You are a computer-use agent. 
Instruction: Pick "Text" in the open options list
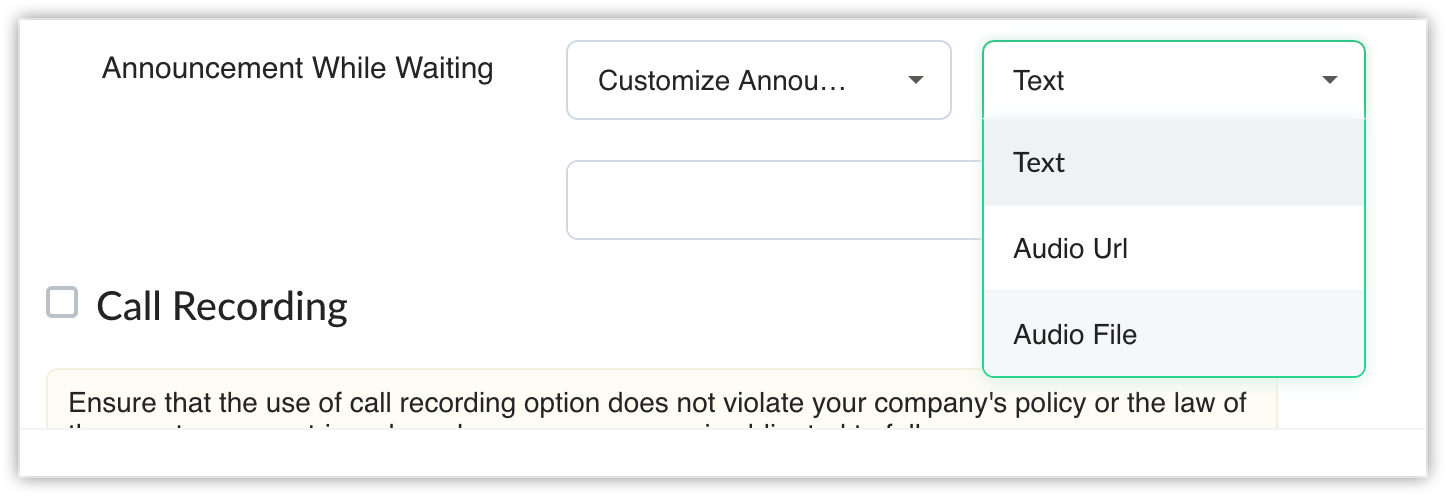(1039, 162)
